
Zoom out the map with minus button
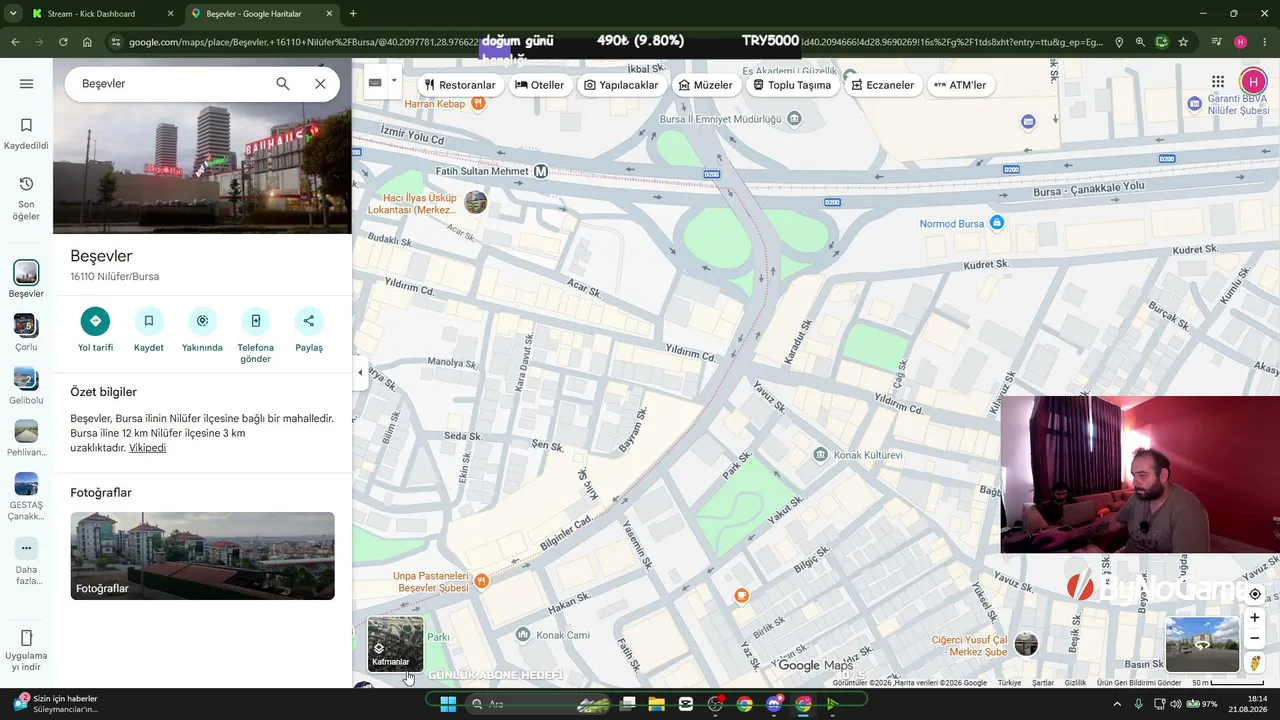(1255, 639)
